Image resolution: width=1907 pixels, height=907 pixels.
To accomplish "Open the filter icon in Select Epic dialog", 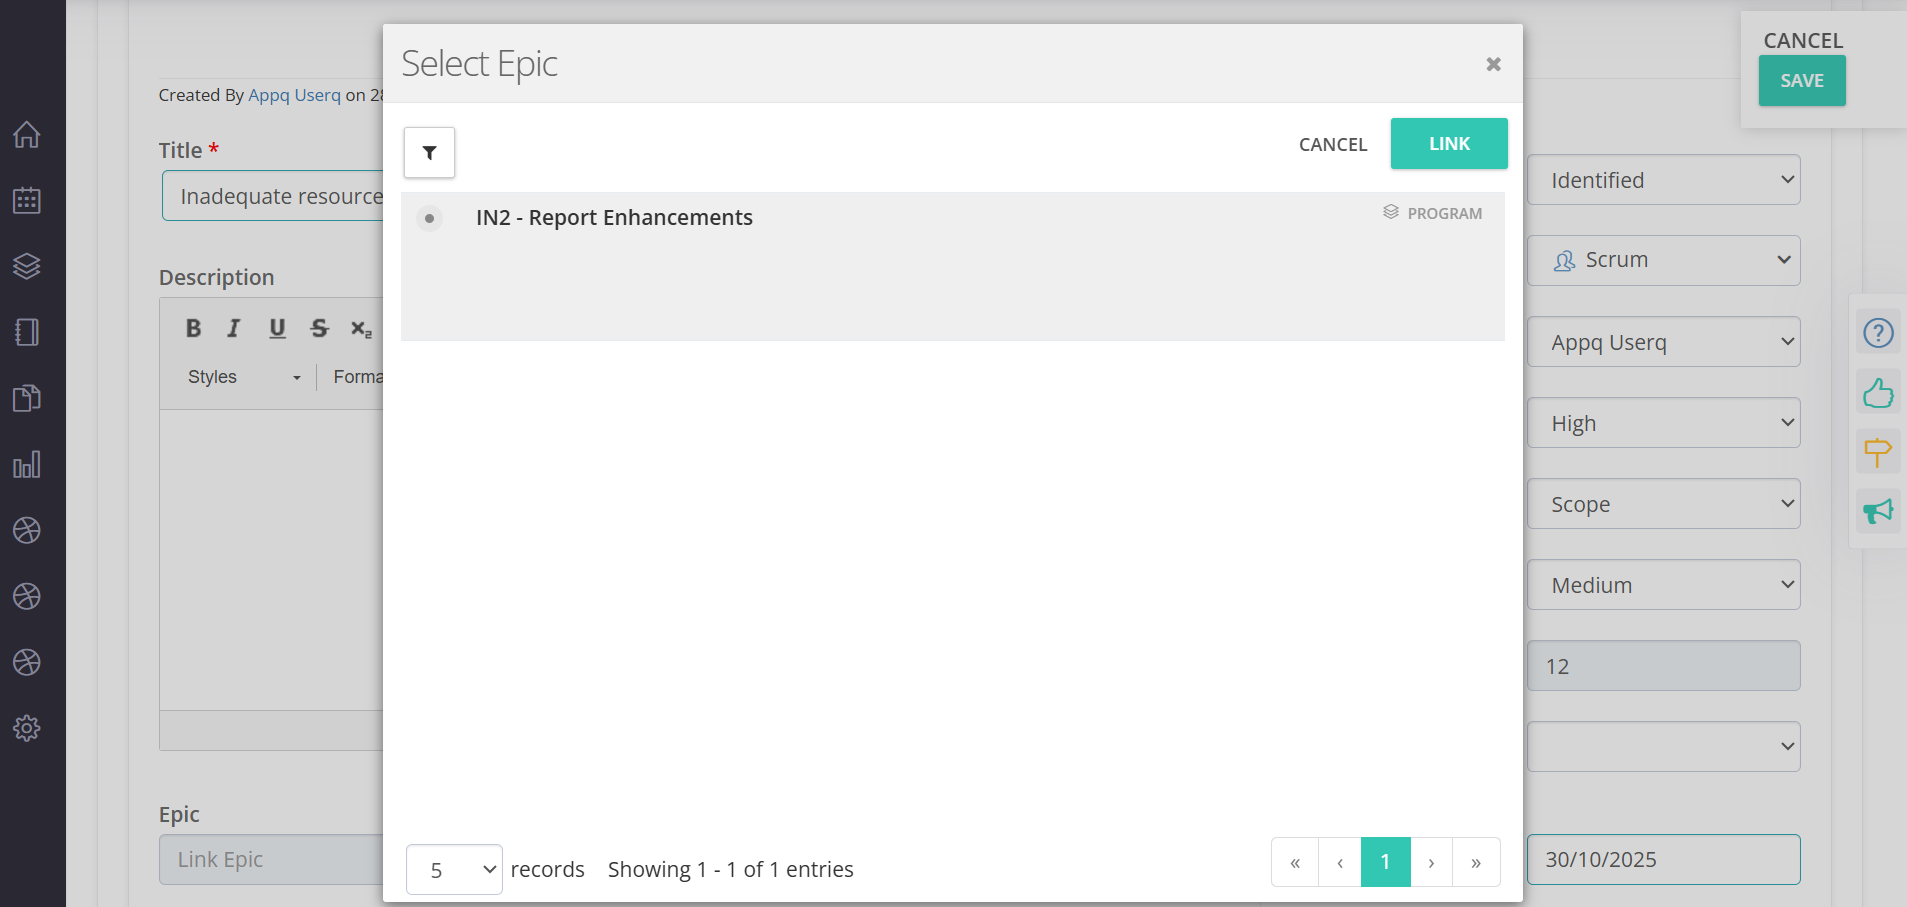I will pyautogui.click(x=429, y=153).
